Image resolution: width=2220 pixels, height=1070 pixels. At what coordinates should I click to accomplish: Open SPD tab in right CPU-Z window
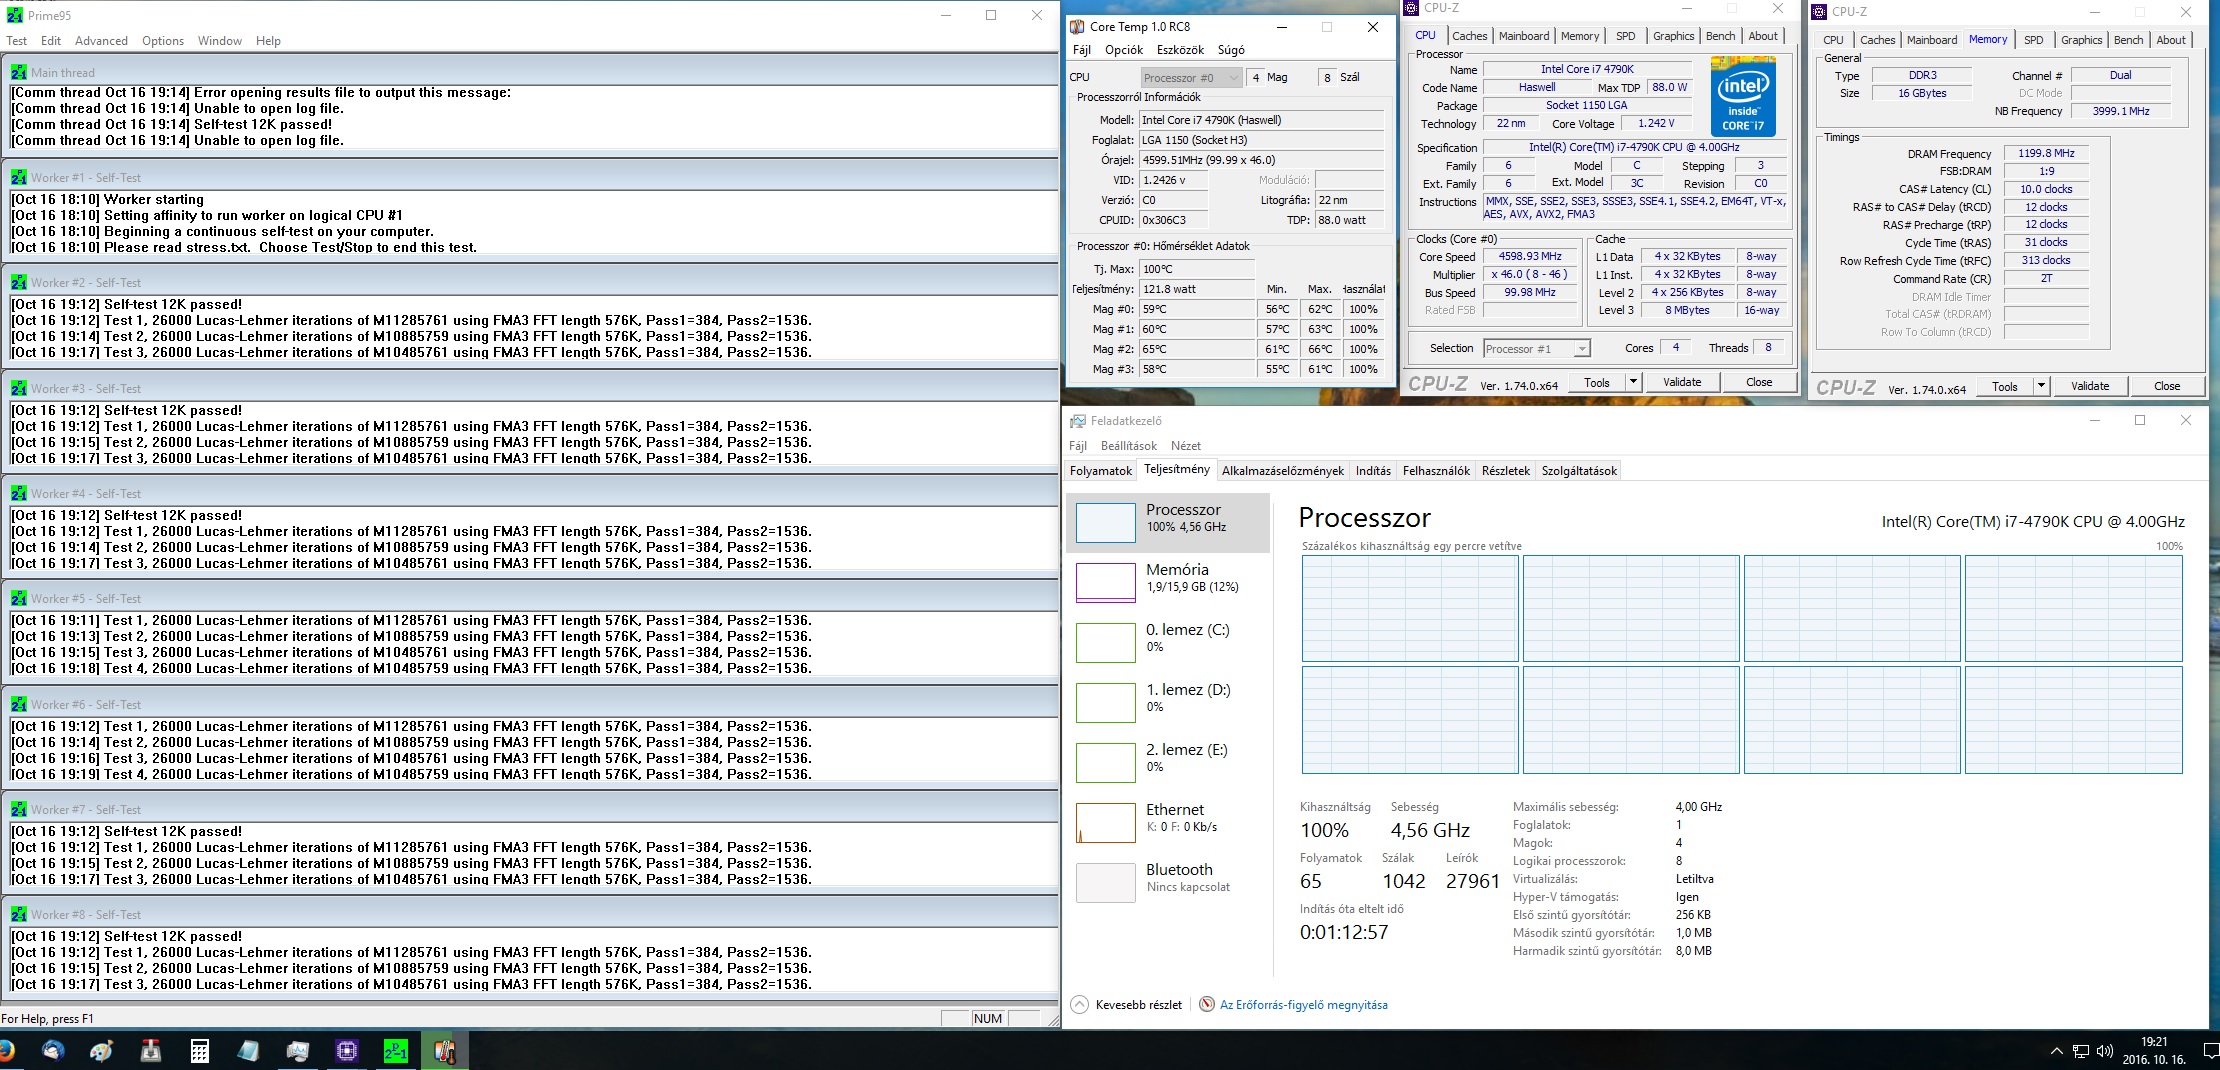pos(2034,40)
